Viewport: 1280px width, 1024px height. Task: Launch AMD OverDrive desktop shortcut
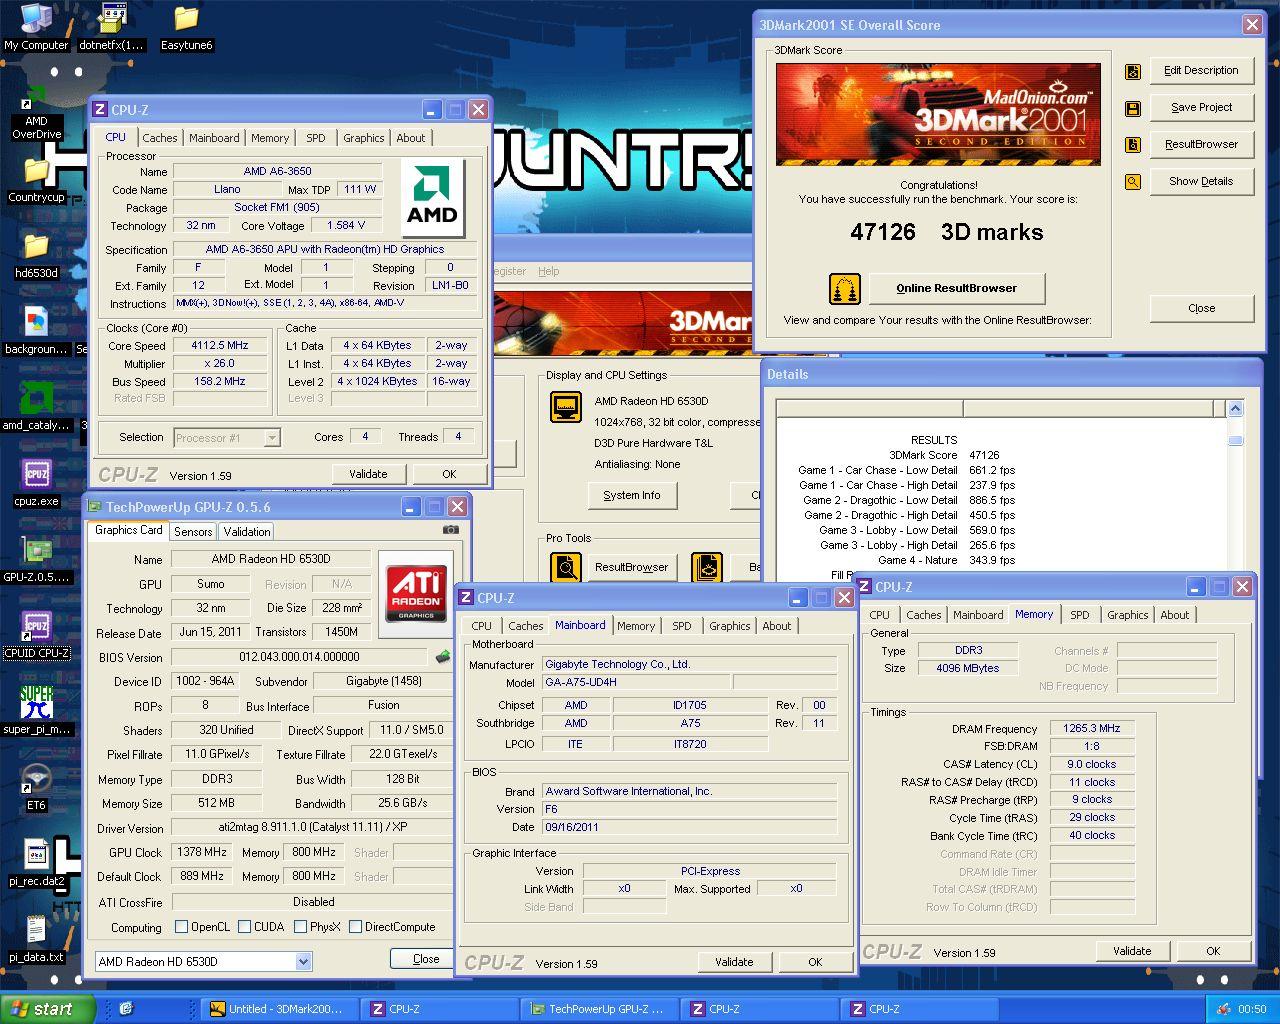pyautogui.click(x=36, y=115)
